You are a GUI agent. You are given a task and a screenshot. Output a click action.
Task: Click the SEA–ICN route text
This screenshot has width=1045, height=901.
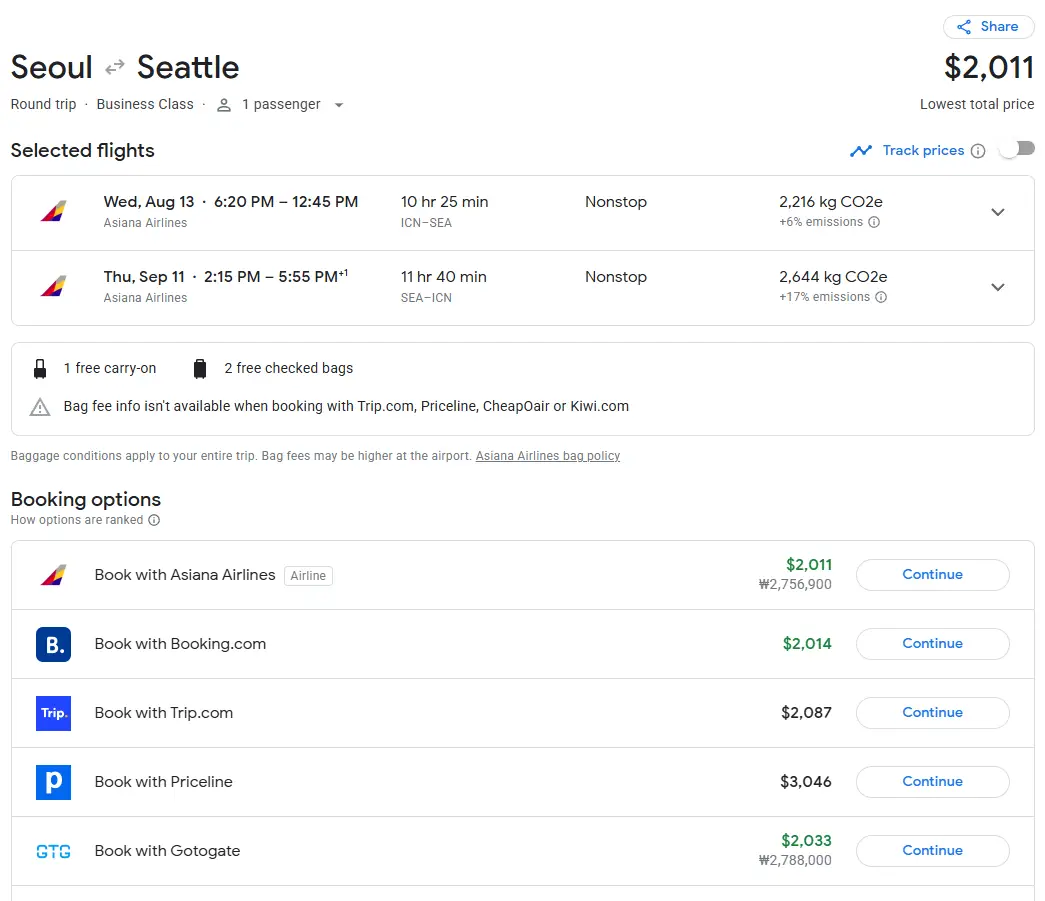pos(427,299)
